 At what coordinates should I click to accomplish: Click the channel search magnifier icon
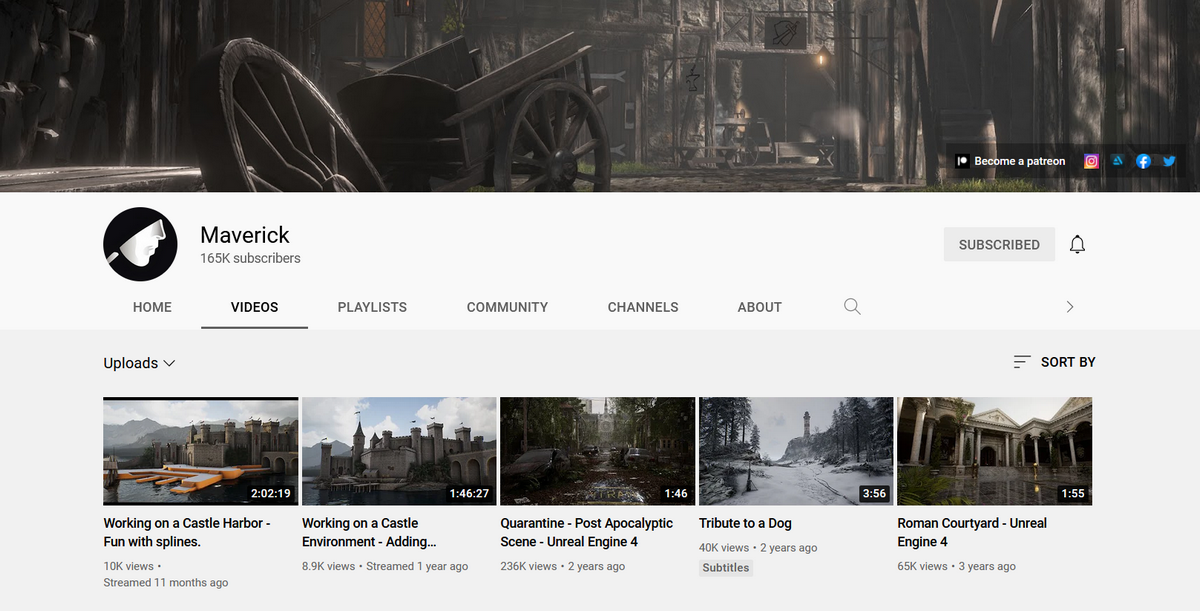point(852,307)
